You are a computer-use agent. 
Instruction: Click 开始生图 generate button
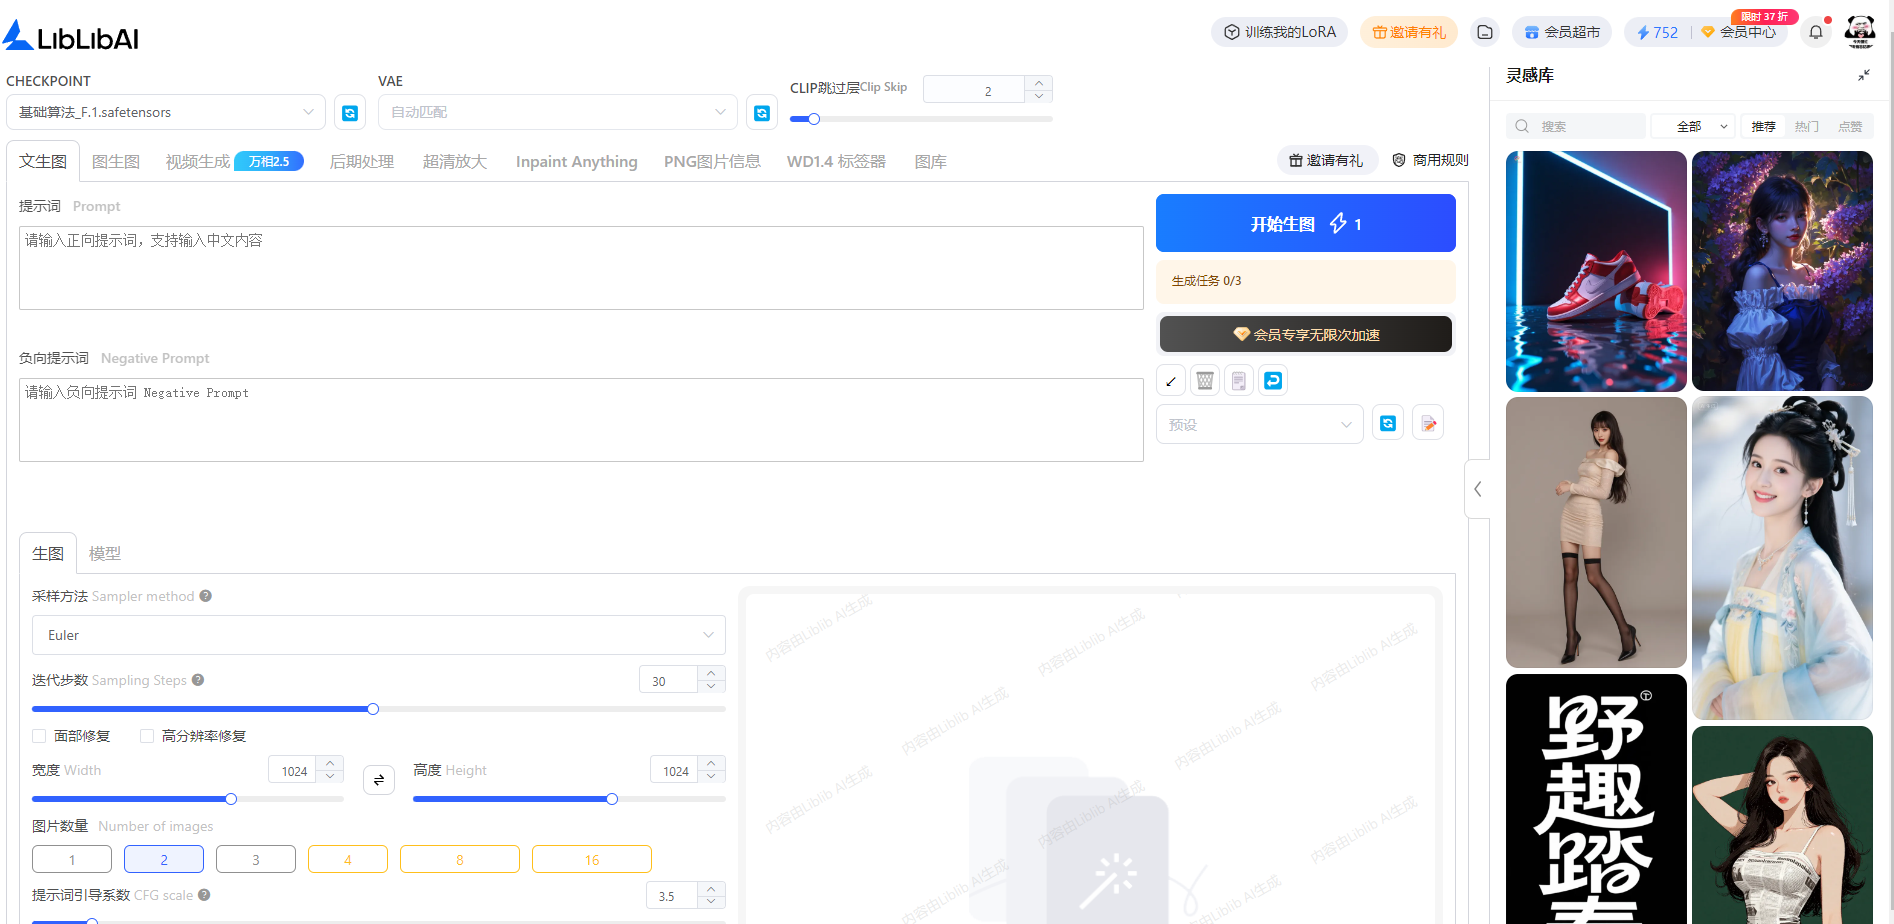click(x=1306, y=223)
